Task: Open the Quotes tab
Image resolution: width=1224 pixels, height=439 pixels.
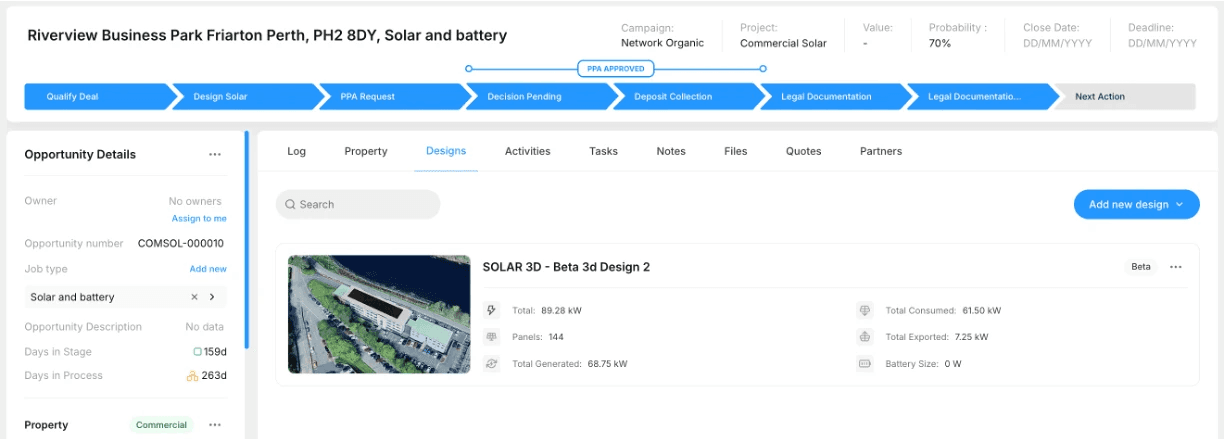Action: [x=803, y=151]
